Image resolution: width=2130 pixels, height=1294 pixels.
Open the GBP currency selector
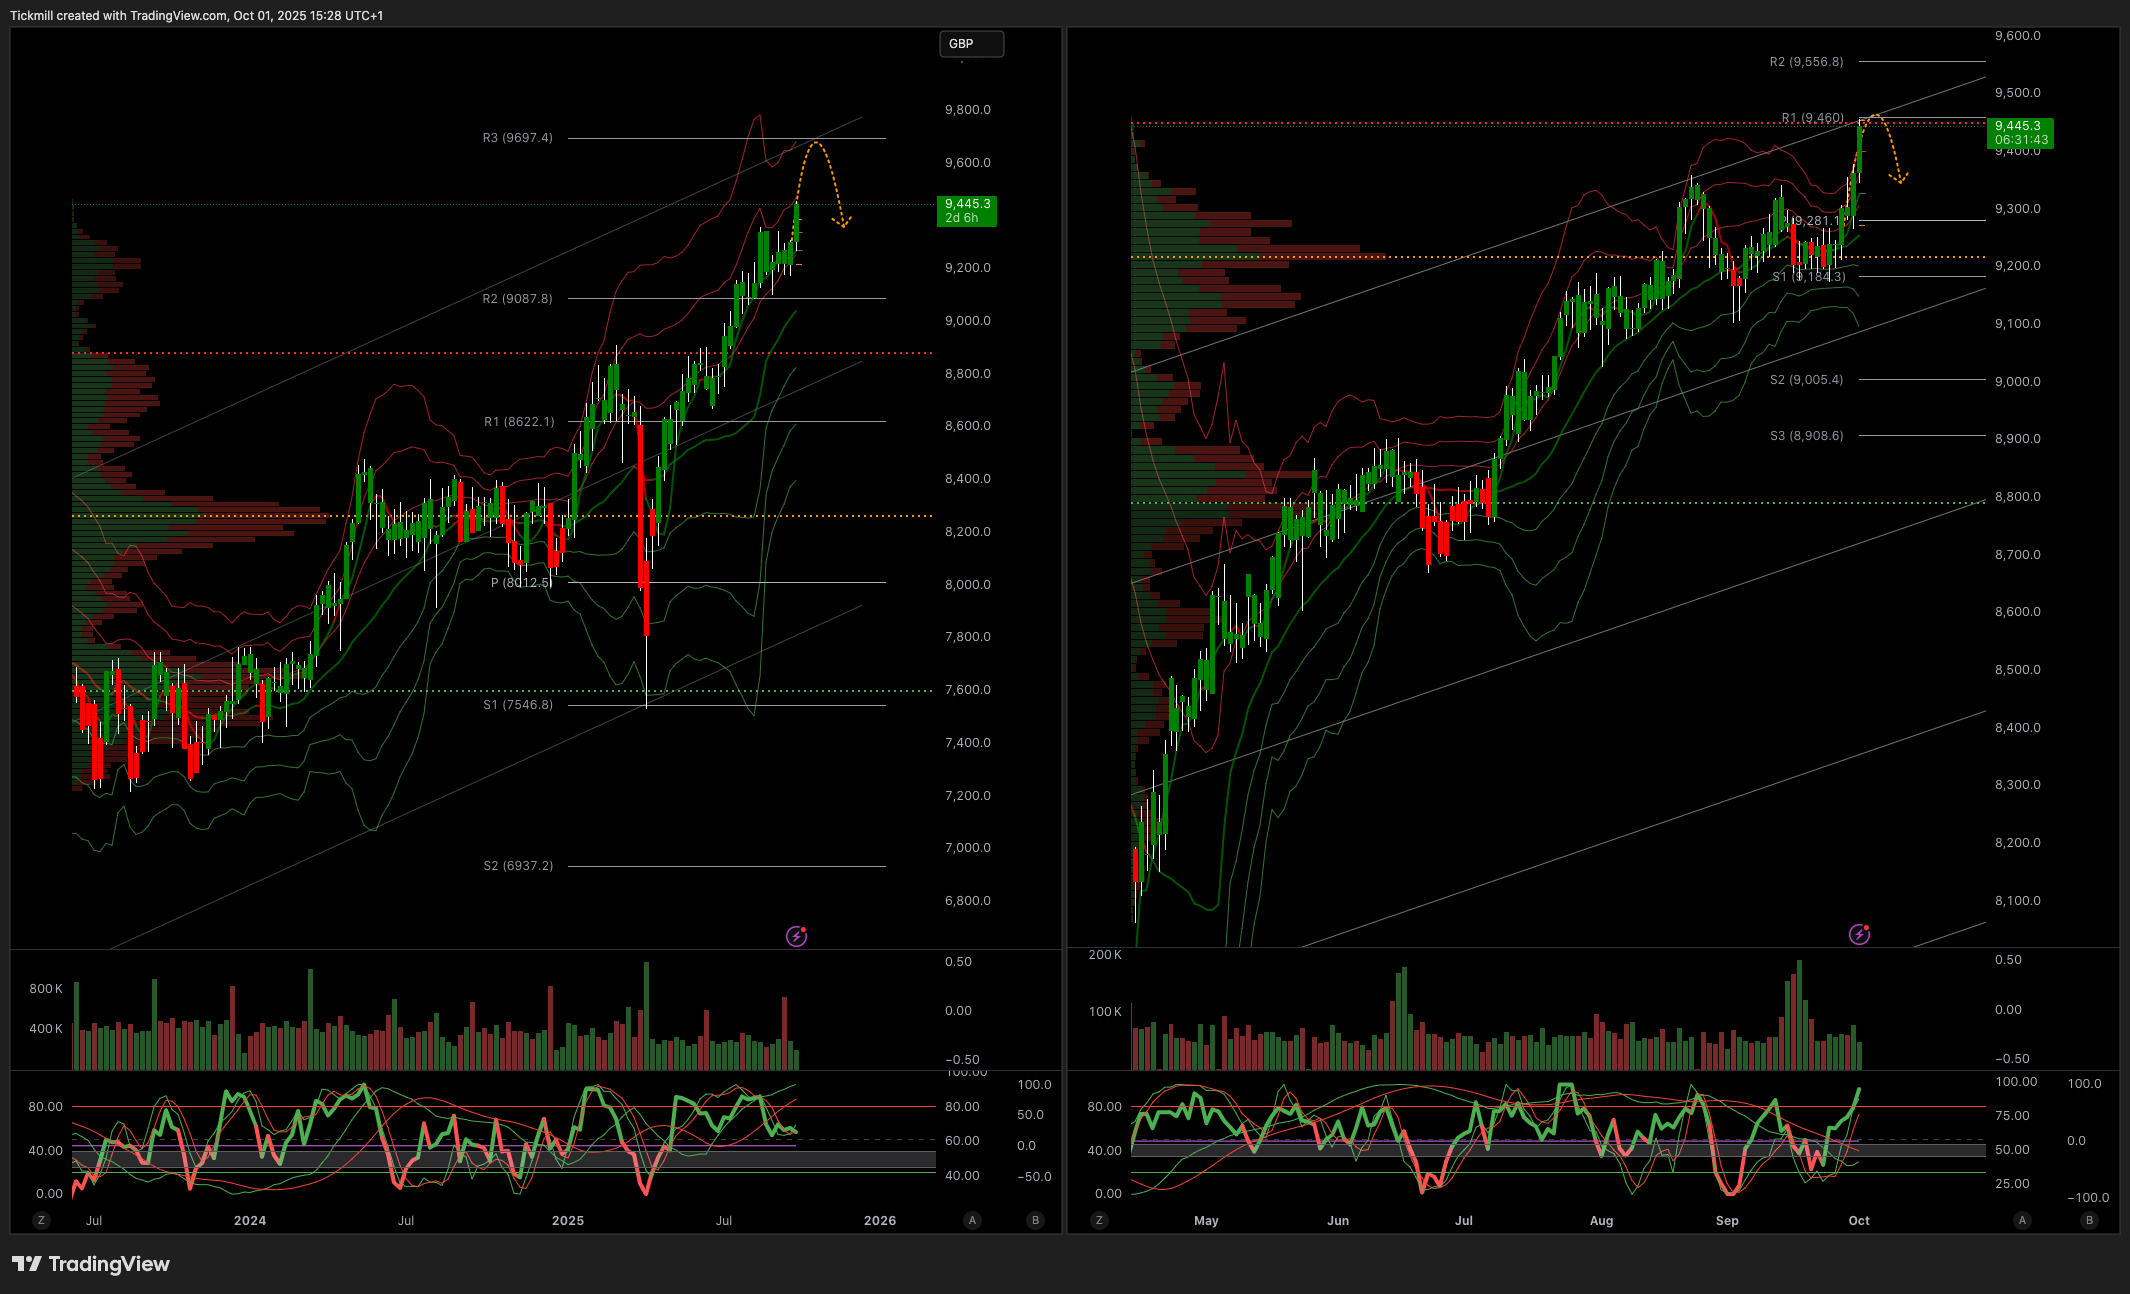[x=970, y=44]
